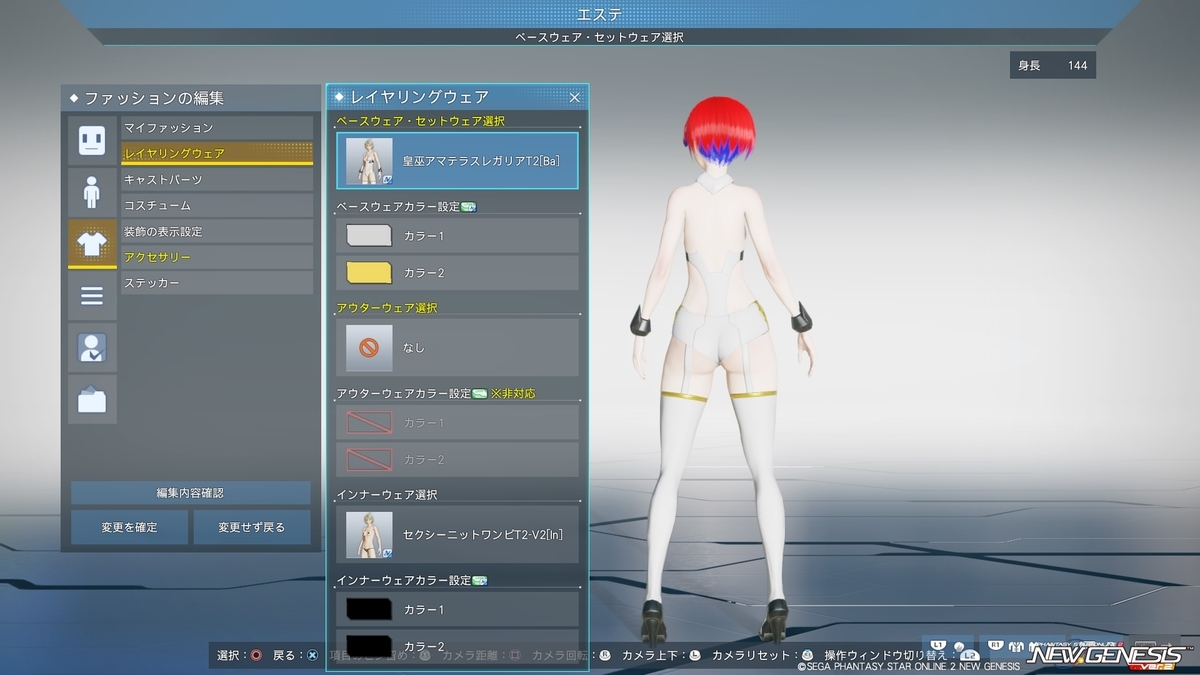The width and height of the screenshot is (1200, 675).
Task: Click the cross 戻る button icon in footer
Action: pos(312,655)
